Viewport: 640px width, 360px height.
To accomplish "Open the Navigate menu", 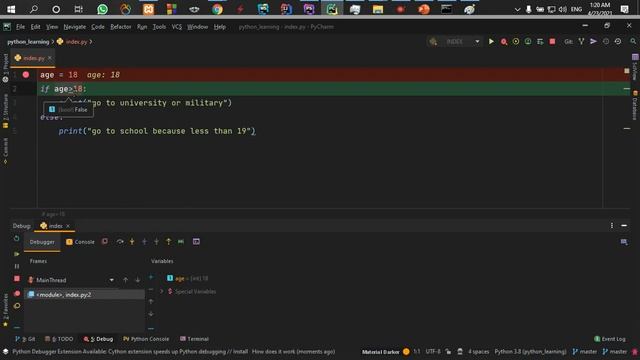I will click(75, 27).
